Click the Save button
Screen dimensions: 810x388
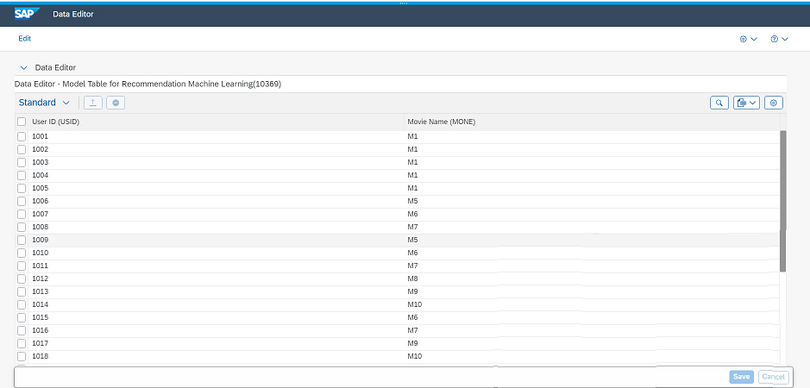pos(741,377)
